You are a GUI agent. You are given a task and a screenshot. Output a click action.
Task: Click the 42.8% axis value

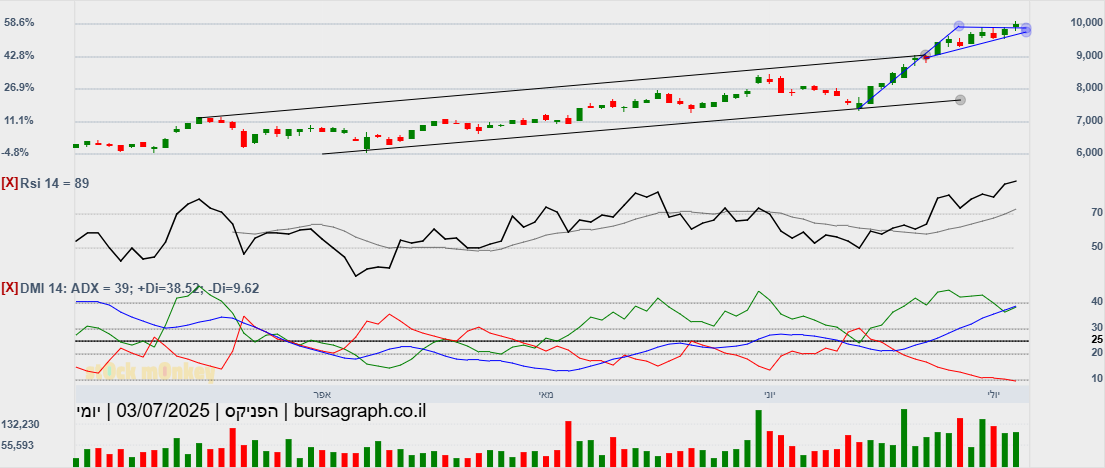pos(20,55)
